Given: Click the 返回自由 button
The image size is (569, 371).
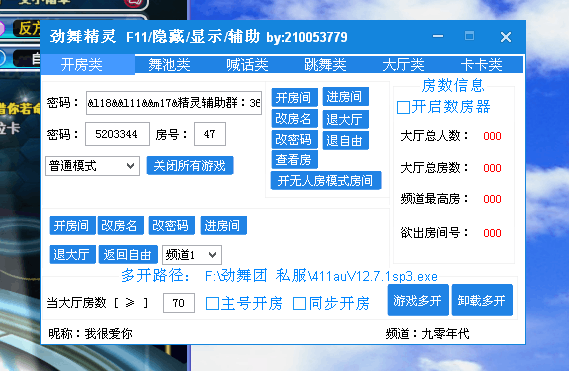Looking at the screenshot, I should [128, 254].
